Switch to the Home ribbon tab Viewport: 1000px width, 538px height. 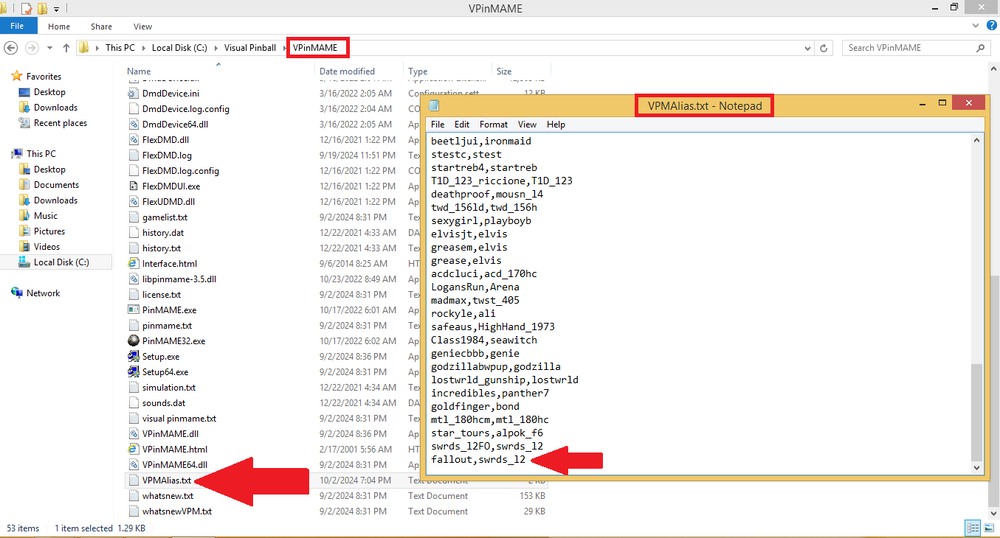click(x=59, y=27)
